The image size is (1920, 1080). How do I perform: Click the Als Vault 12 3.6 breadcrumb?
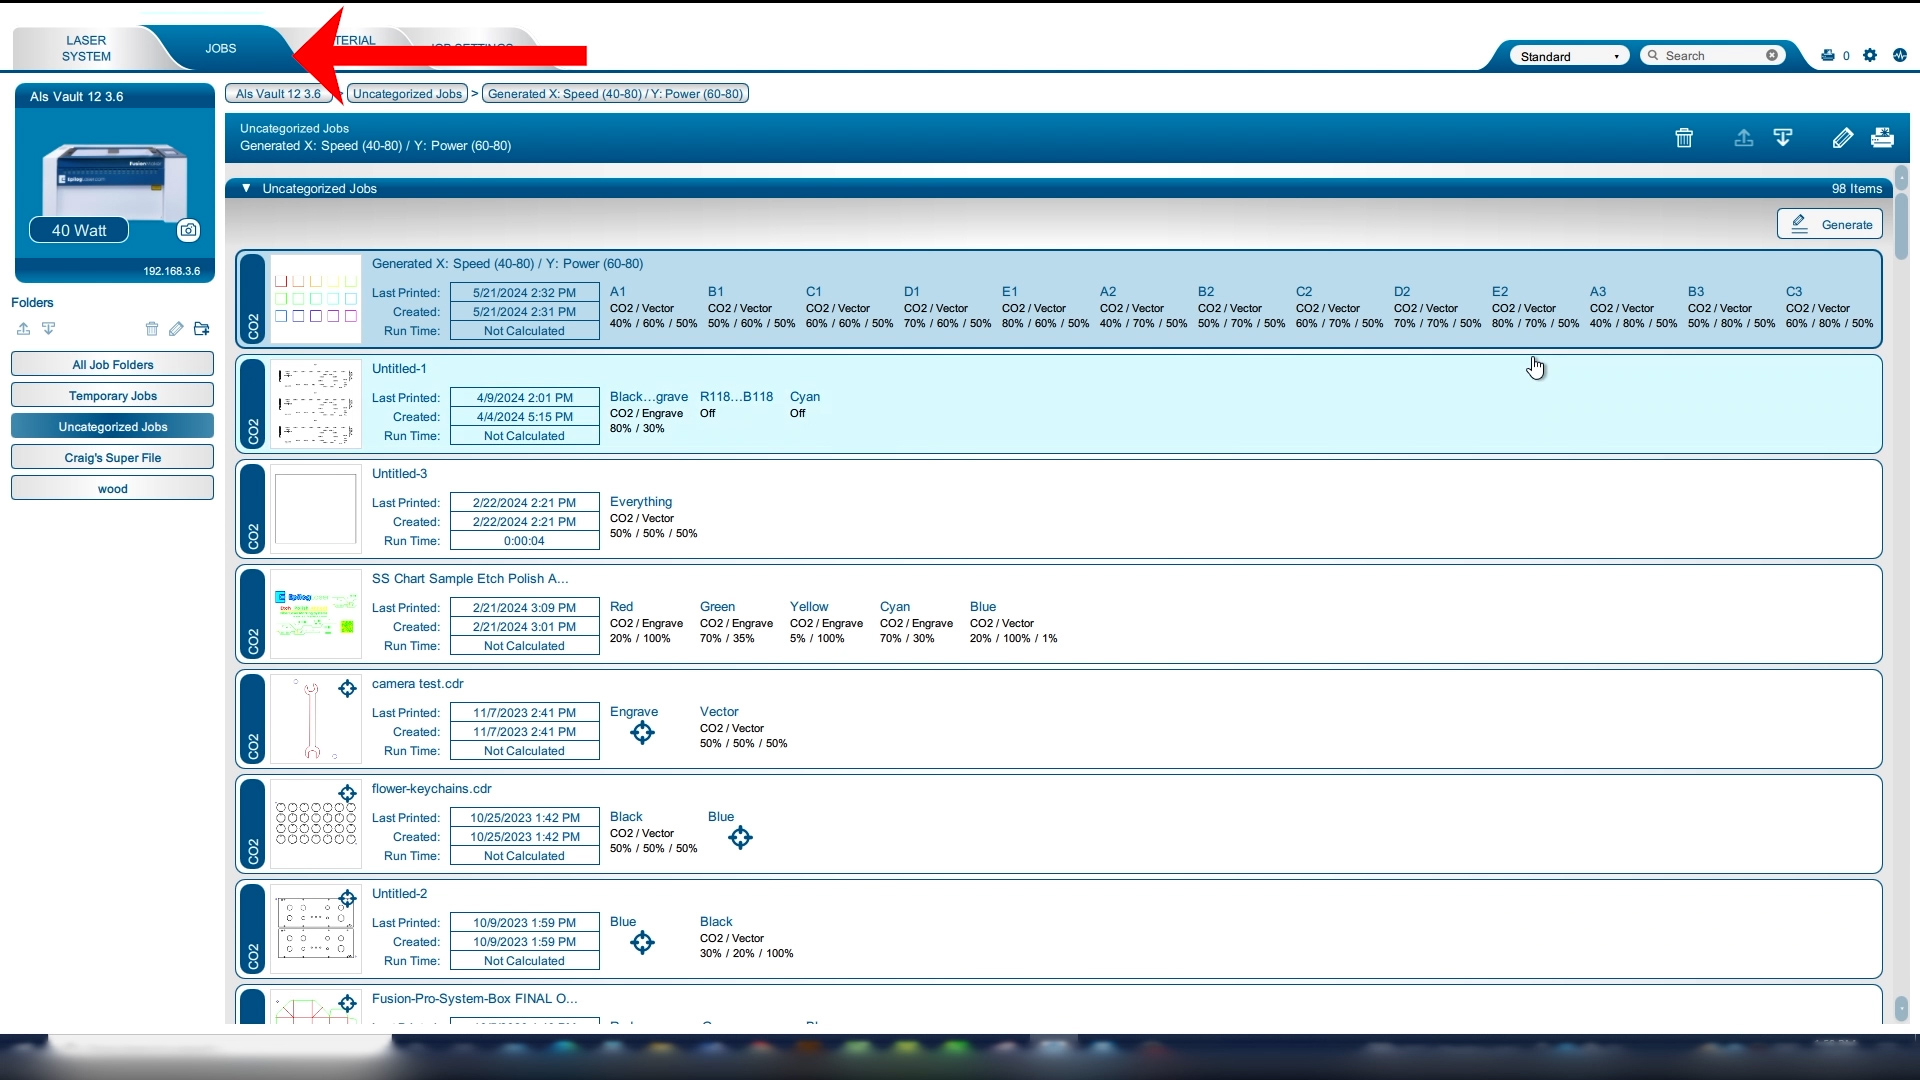pos(278,94)
